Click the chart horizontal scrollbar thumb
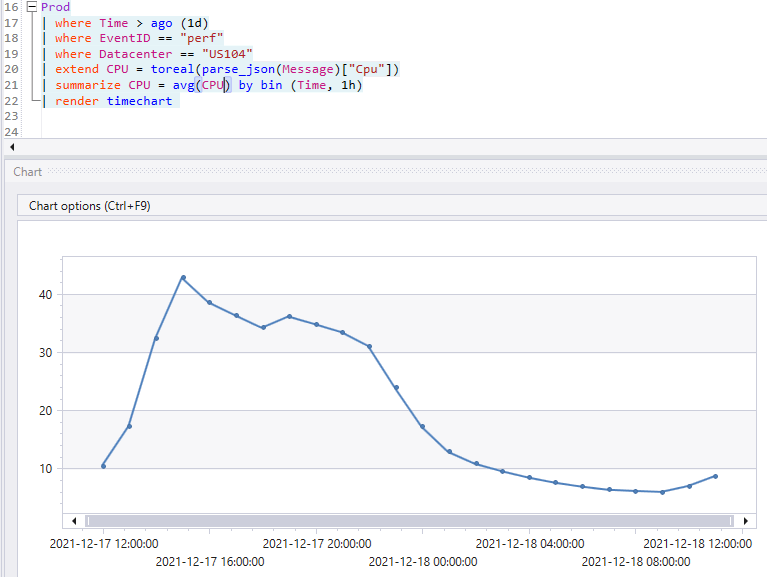 (x=410, y=521)
